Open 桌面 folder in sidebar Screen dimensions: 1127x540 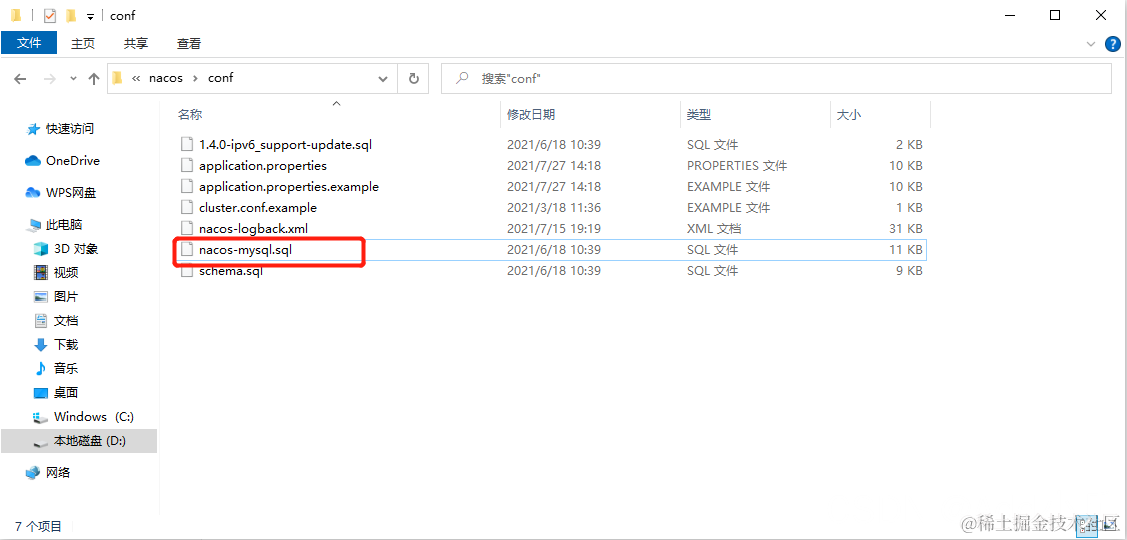66,393
